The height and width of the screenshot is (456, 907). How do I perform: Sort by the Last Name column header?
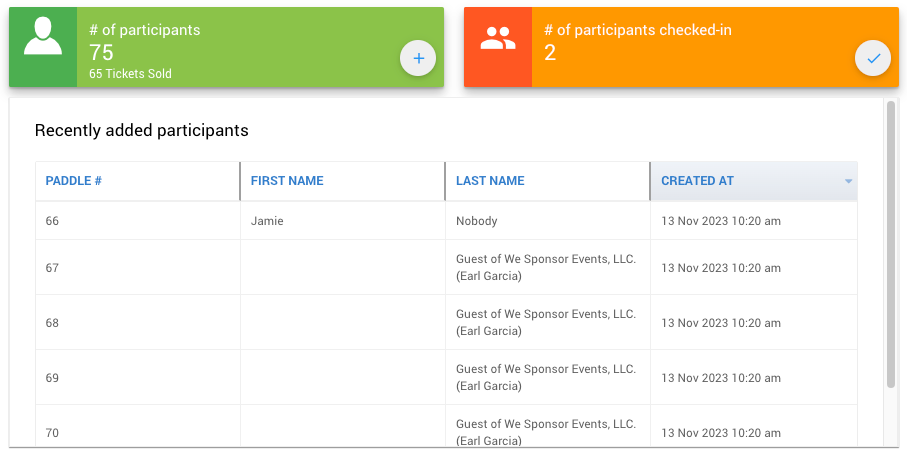490,181
